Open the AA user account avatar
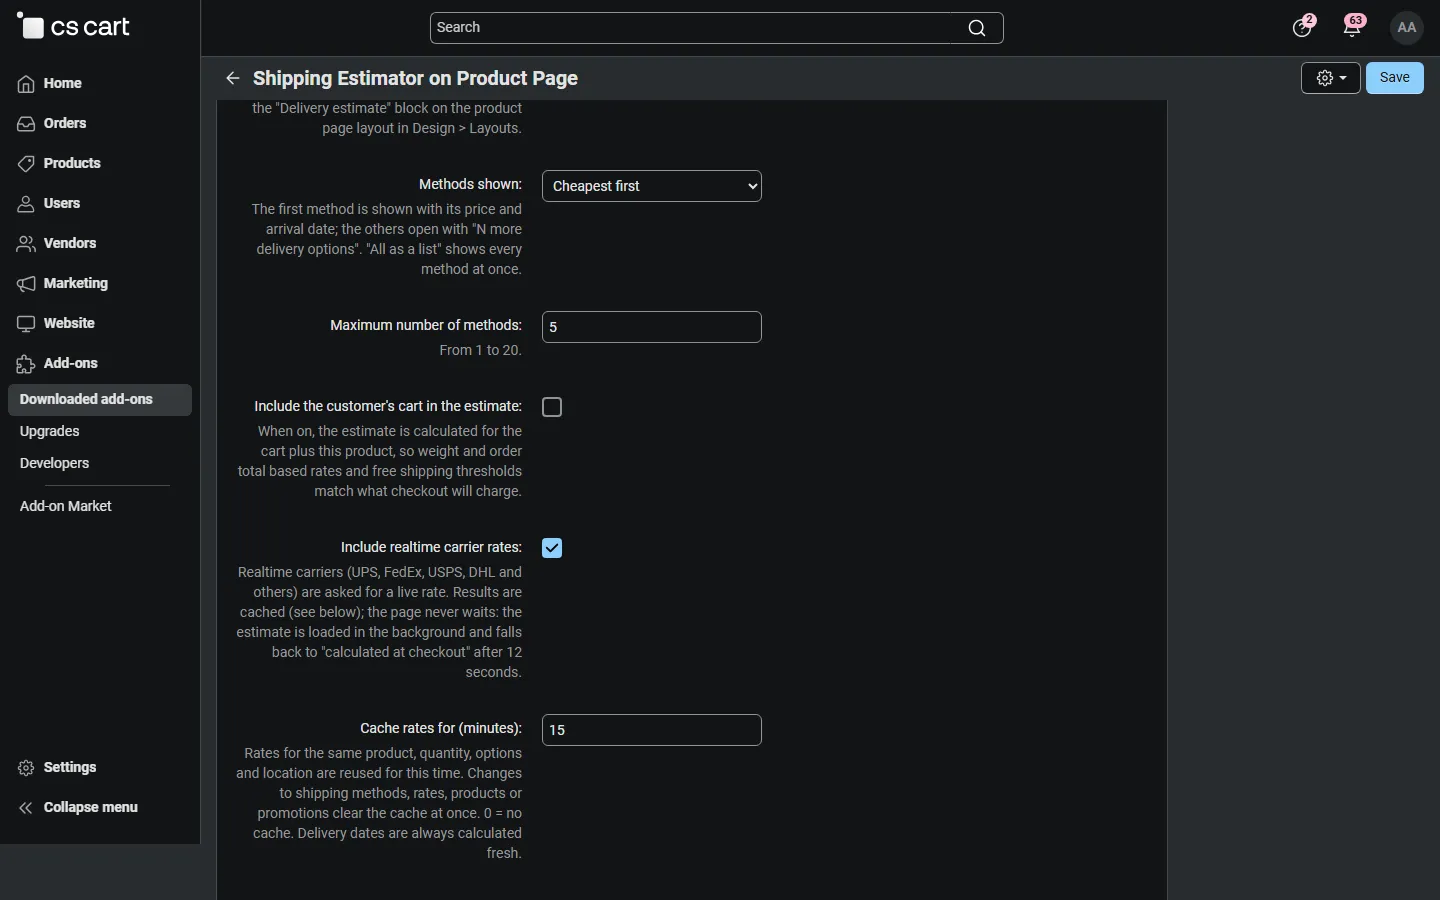Viewport: 1440px width, 900px height. (x=1408, y=28)
